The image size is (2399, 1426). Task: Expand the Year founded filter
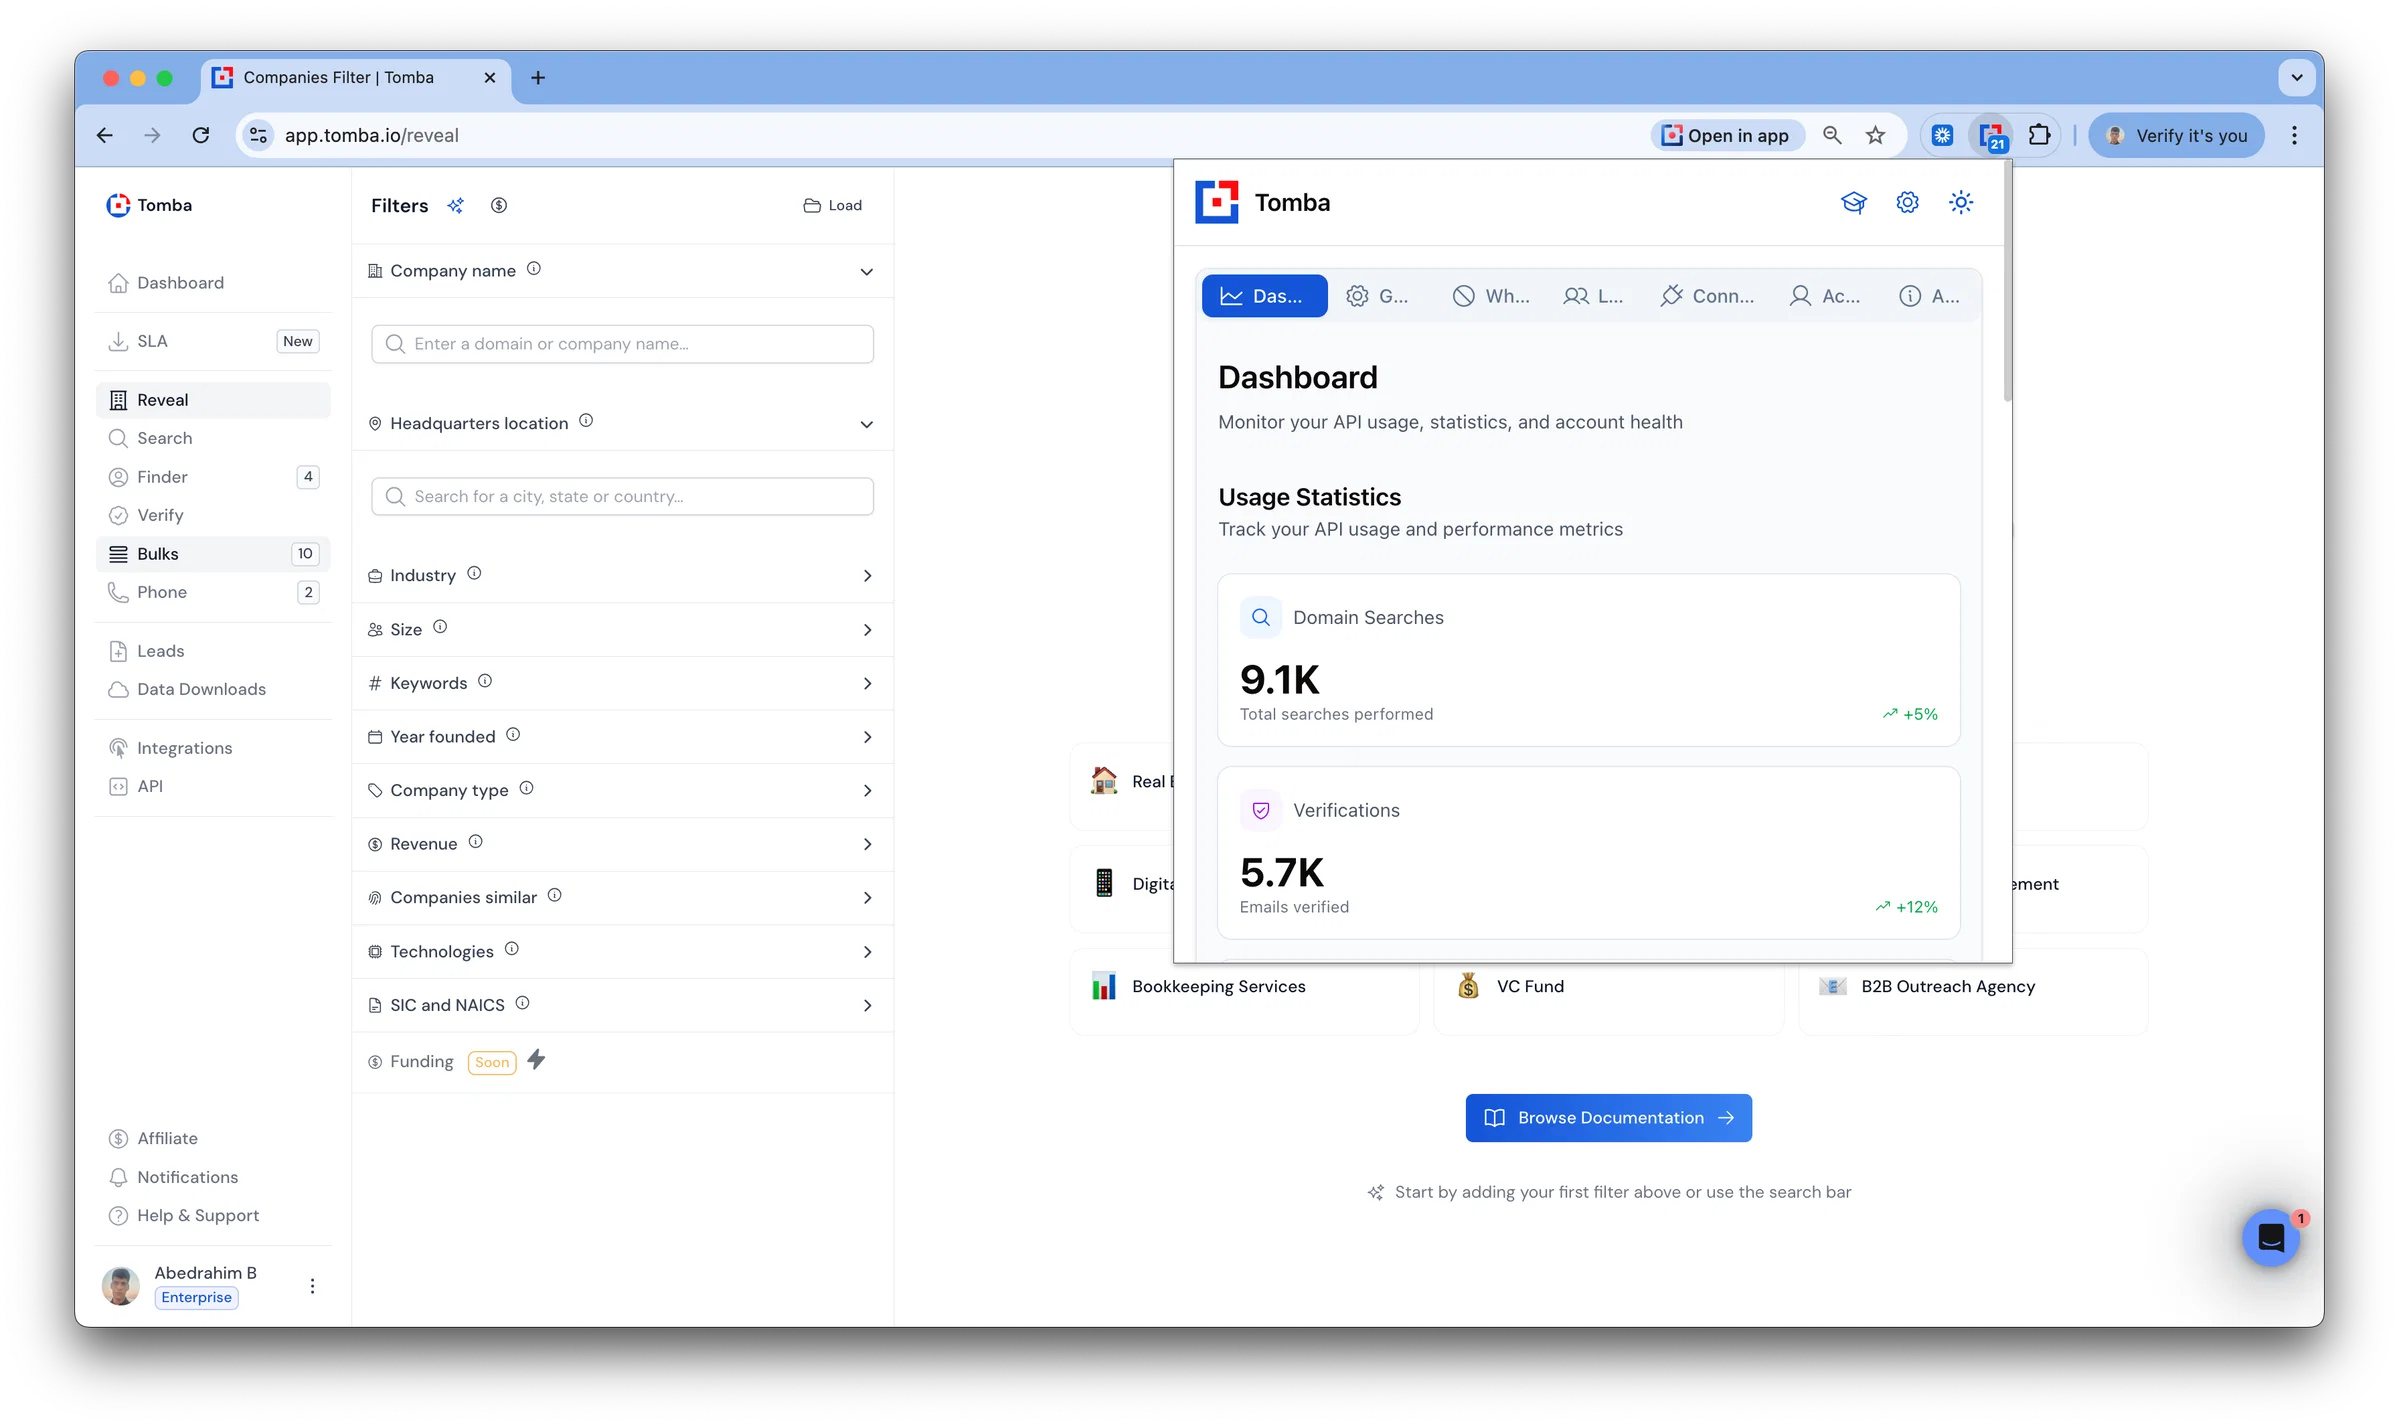867,737
